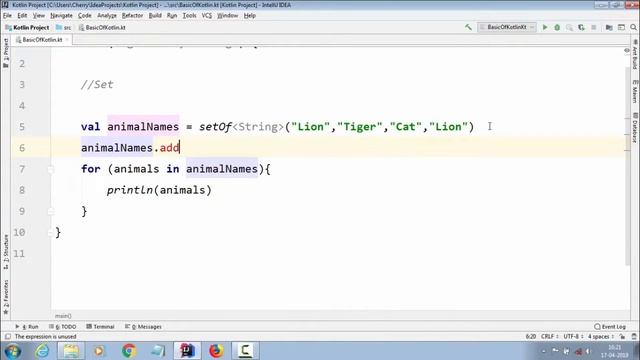Image resolution: width=640 pixels, height=360 pixels.
Task: Open the Maven side panel
Action: (x=635, y=91)
